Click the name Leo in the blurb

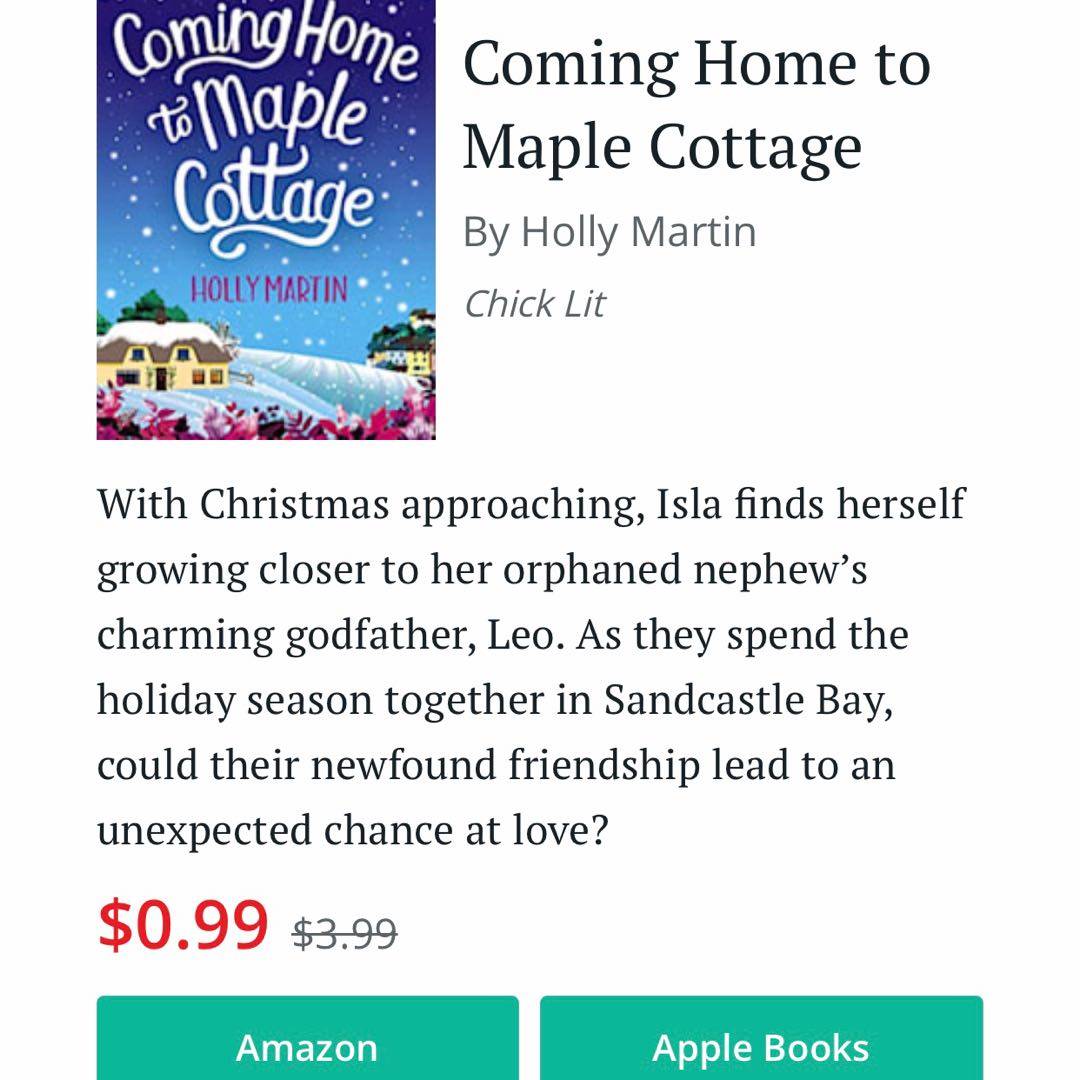526,635
